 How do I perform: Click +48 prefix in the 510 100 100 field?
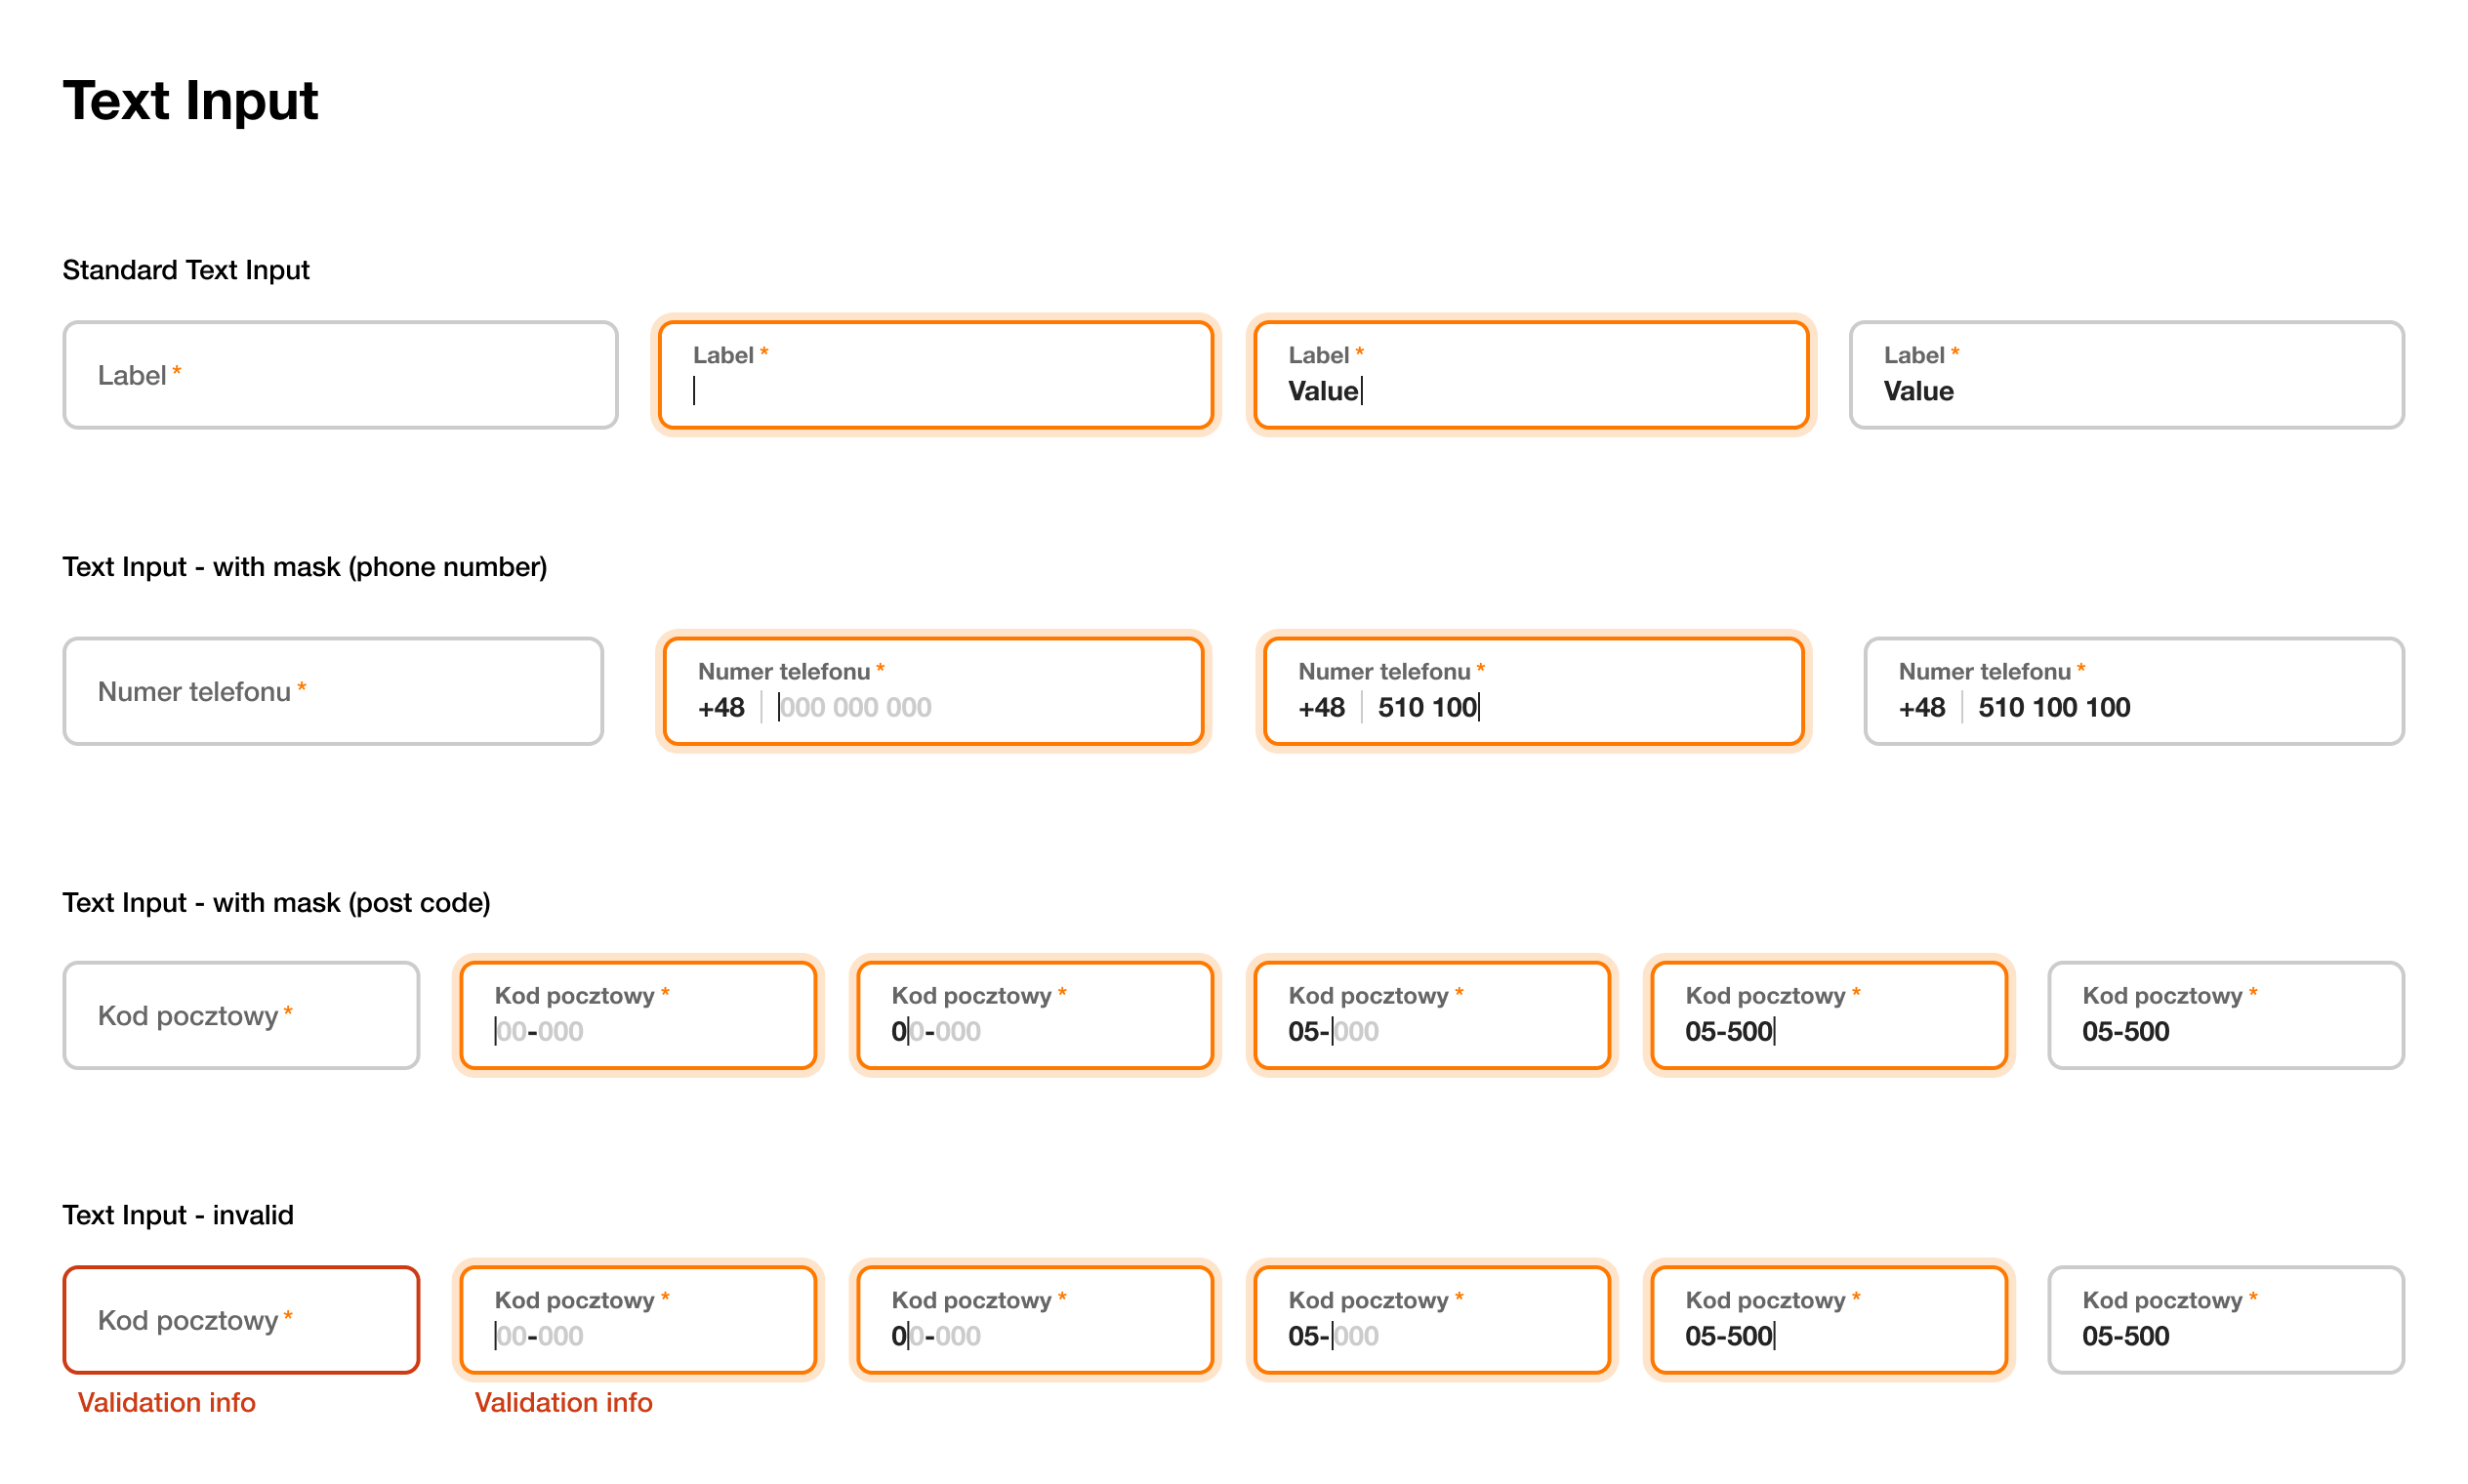tap(1921, 708)
